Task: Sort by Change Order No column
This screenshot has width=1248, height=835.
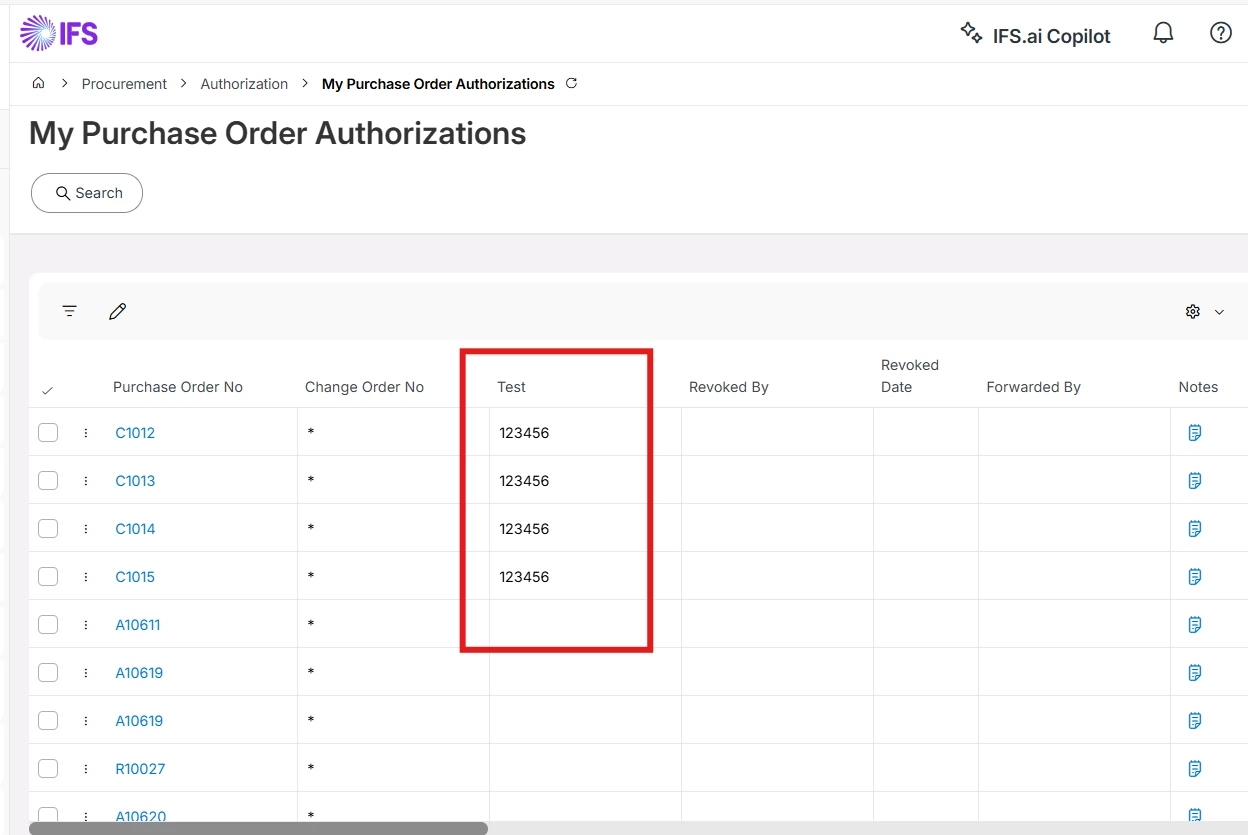Action: tap(364, 387)
